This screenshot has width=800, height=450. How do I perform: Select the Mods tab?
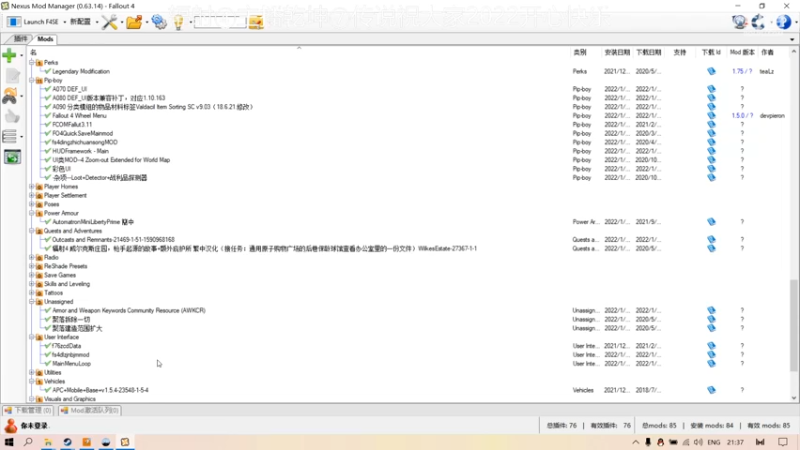click(45, 39)
